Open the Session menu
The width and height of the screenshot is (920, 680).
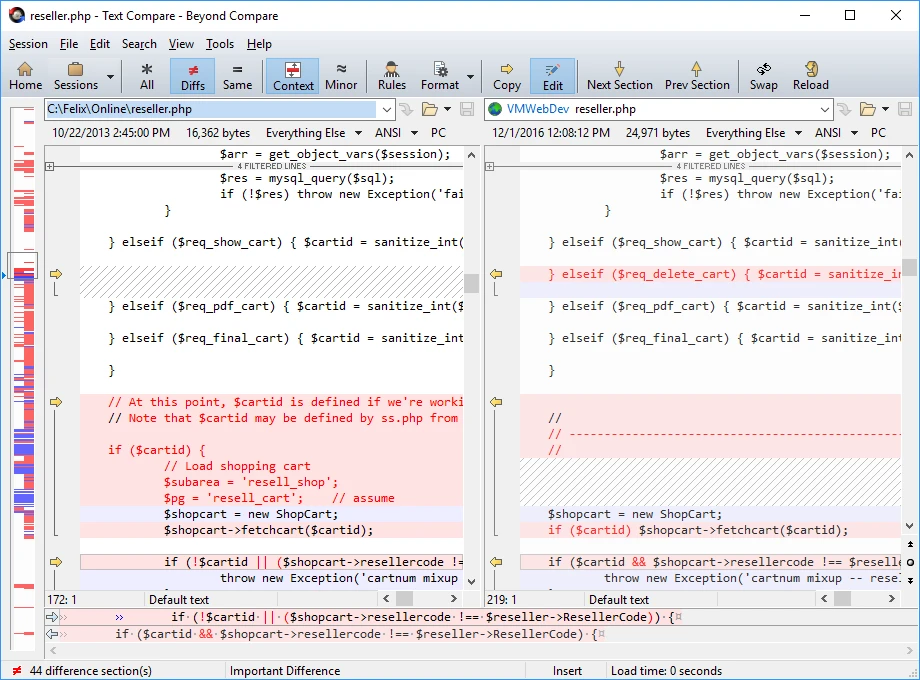(28, 44)
